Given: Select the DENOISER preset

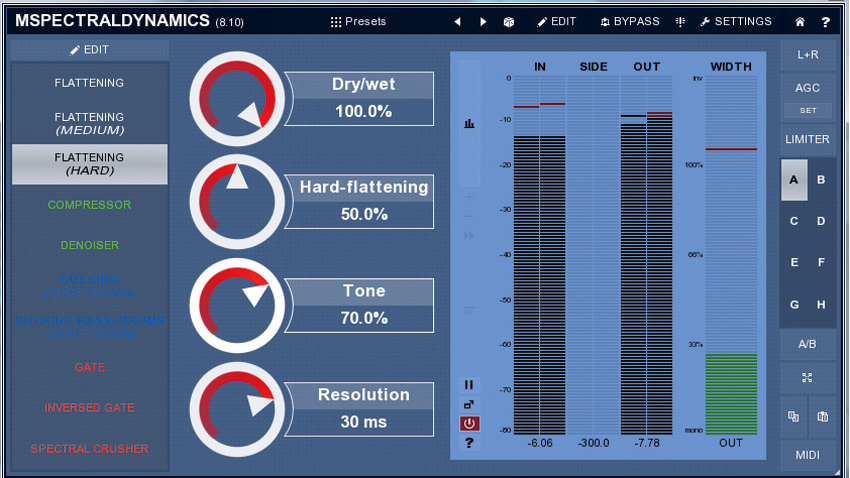Looking at the screenshot, I should (89, 245).
